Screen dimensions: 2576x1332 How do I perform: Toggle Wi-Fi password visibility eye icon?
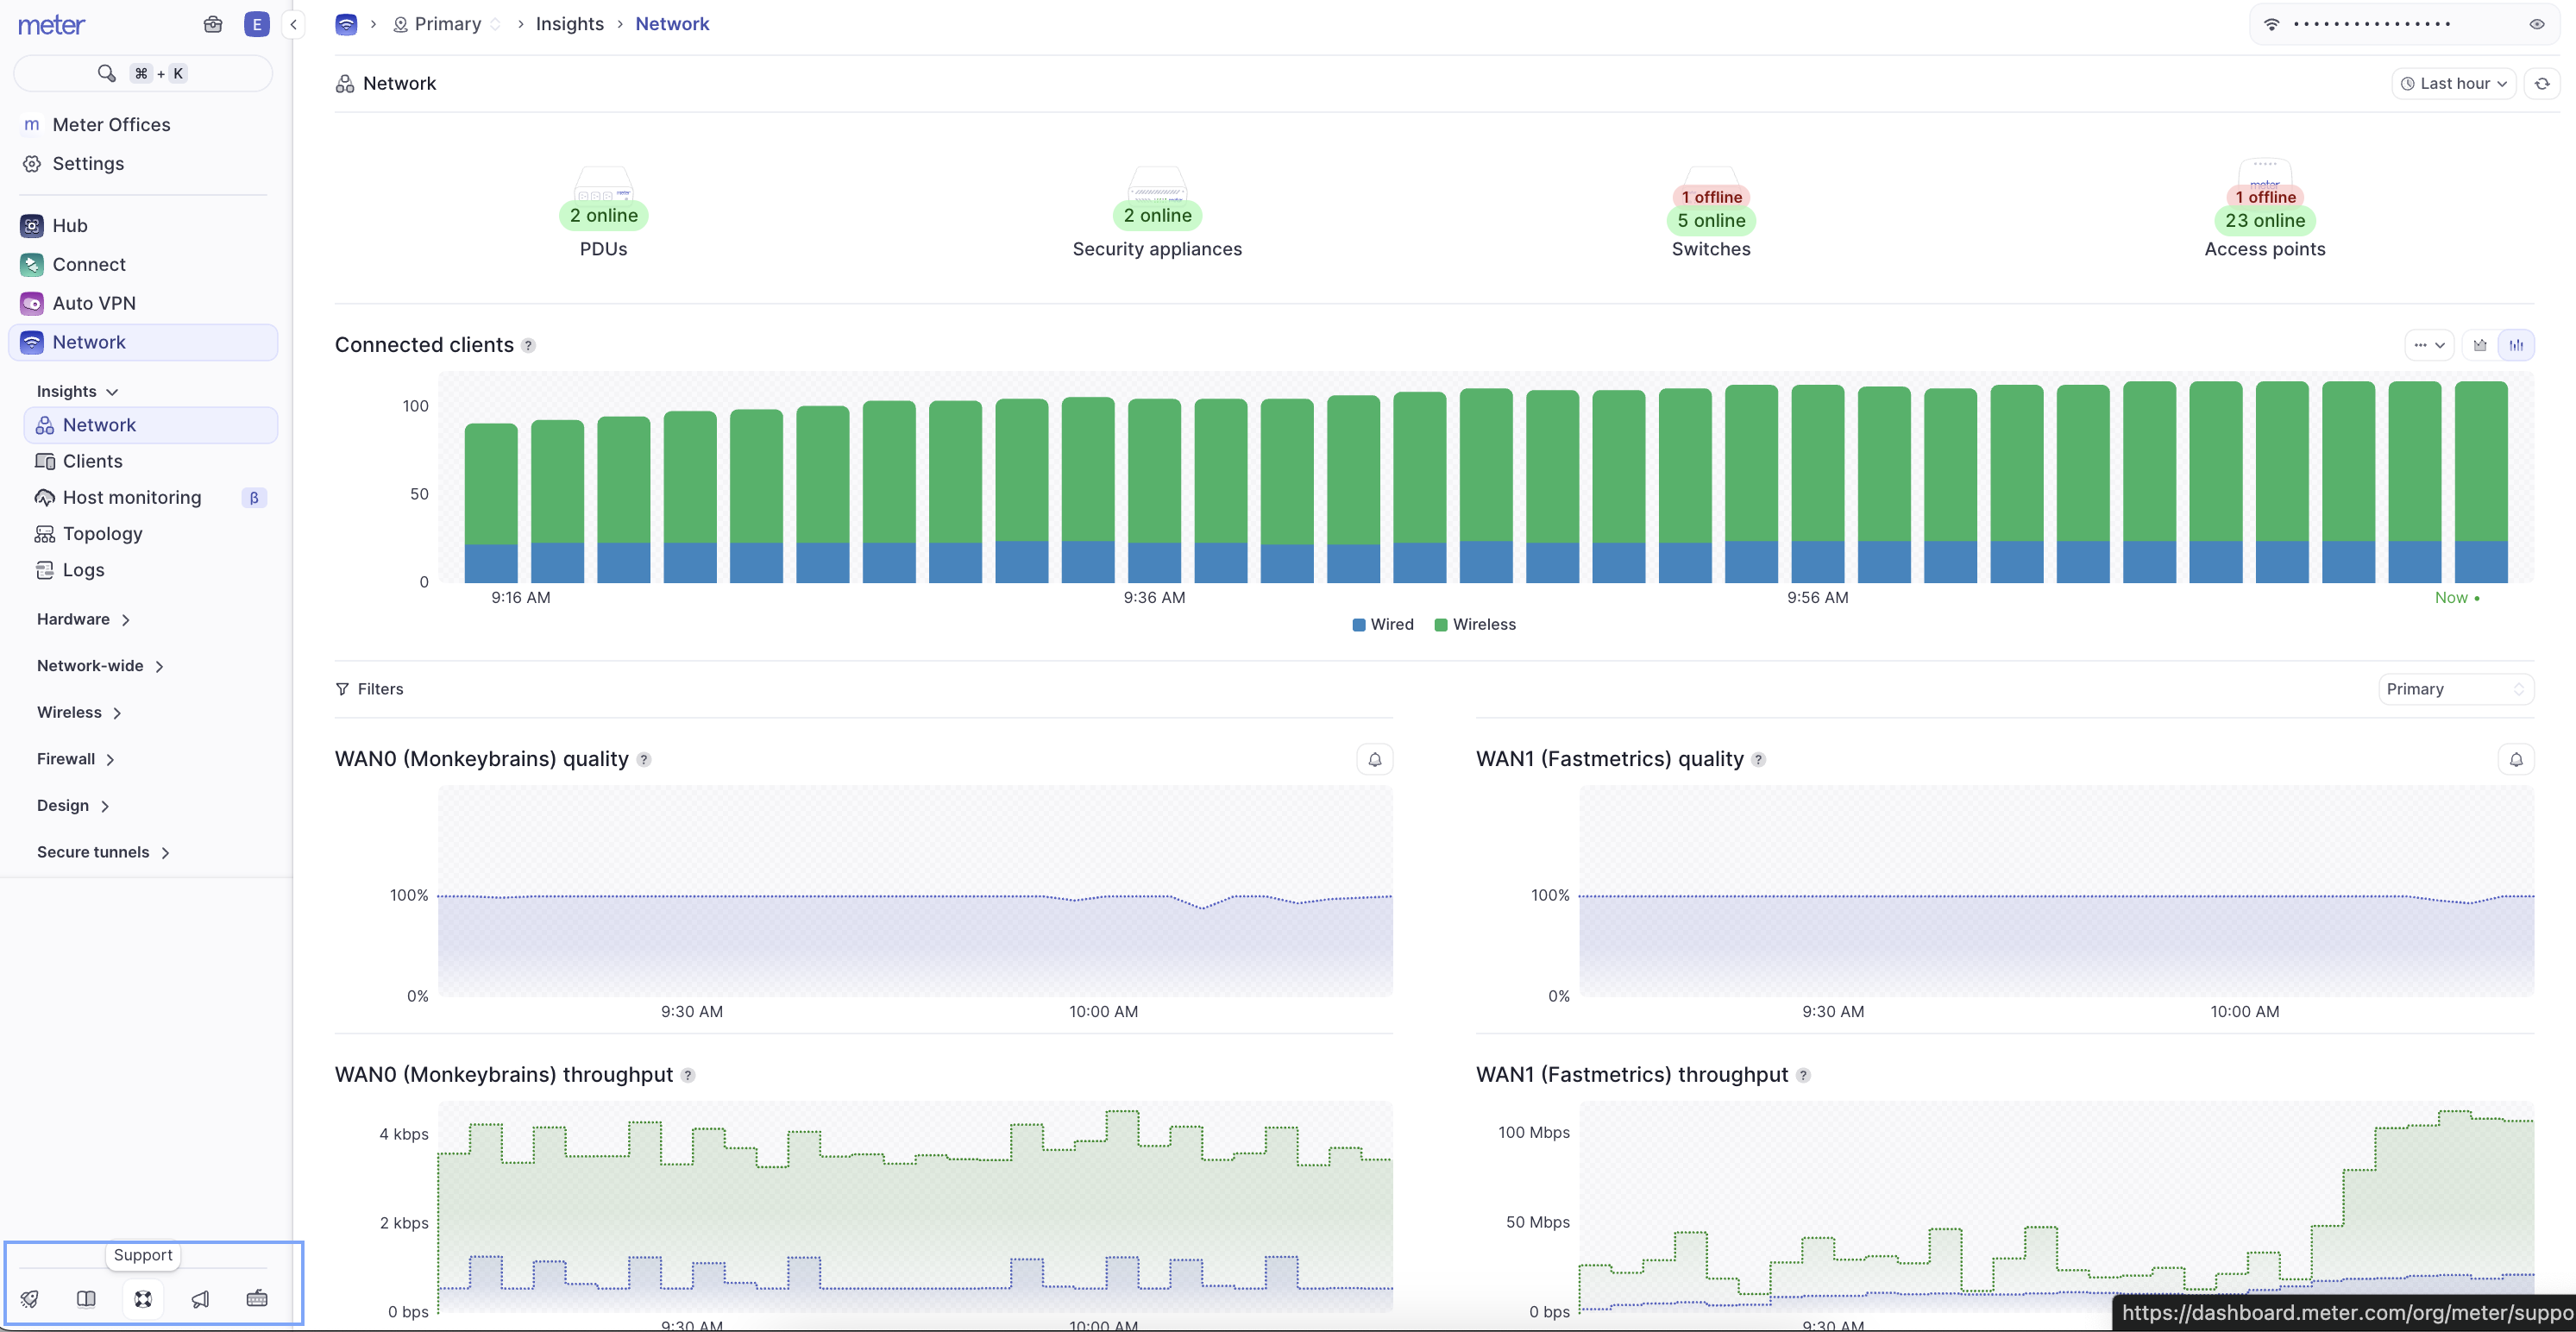(x=2537, y=25)
